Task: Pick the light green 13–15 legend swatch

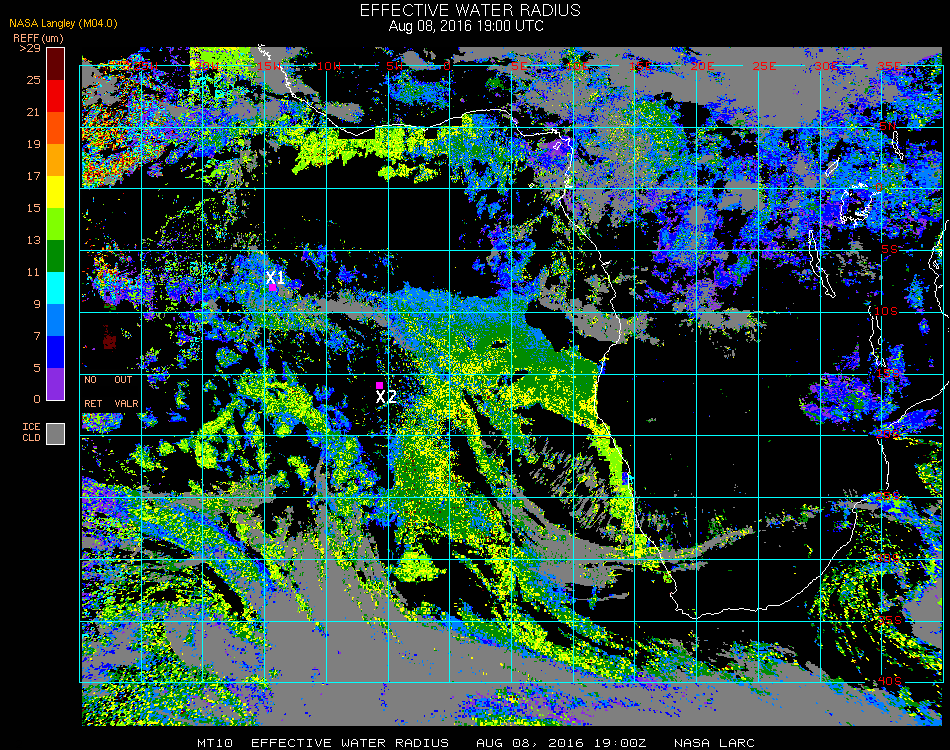Action: pos(56,224)
